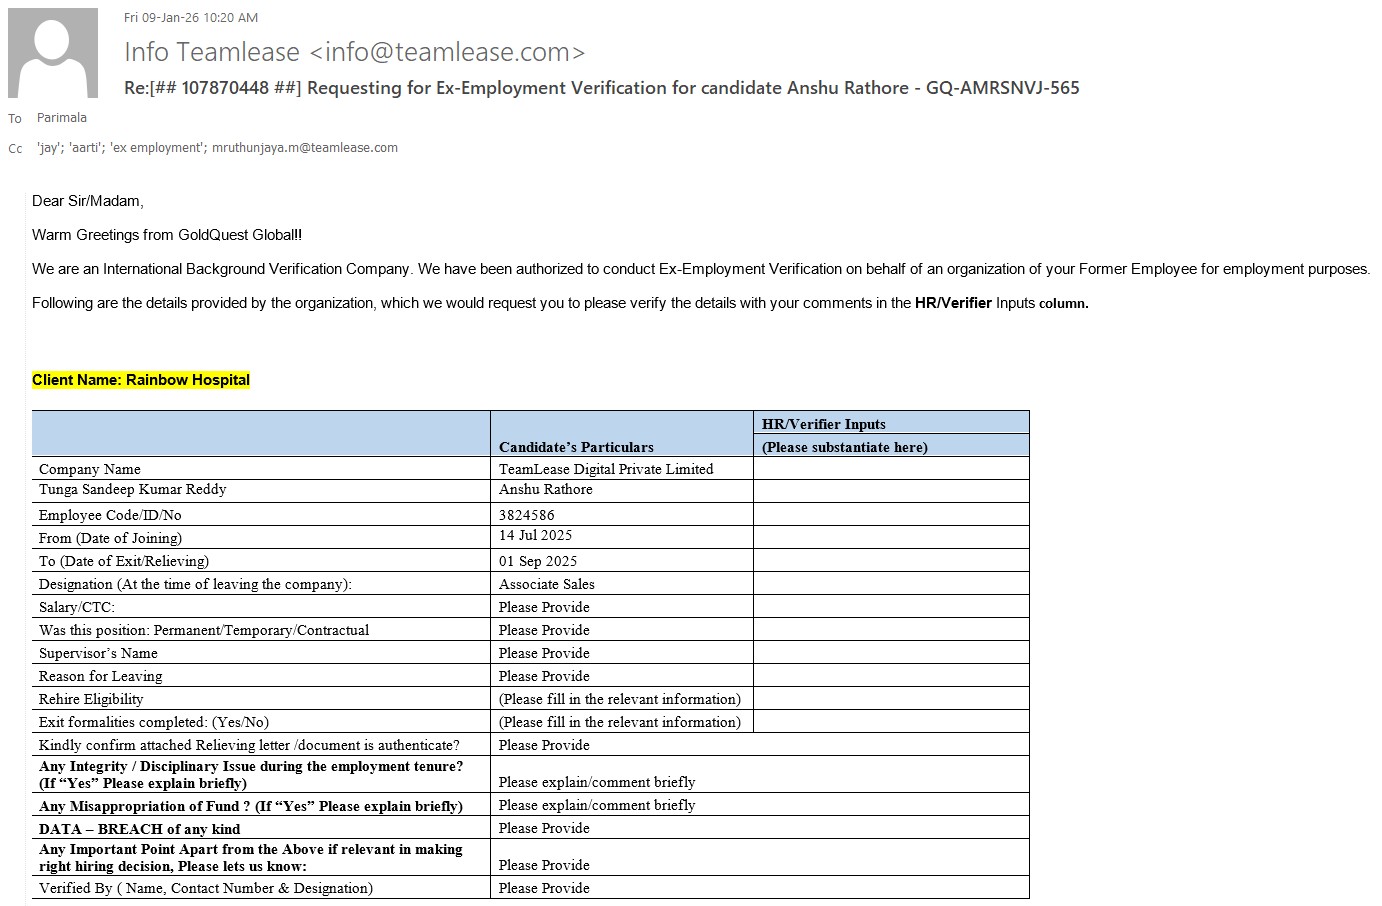Click 'Please Provide' in Relieving letter row
Screen dimensions: 1382x906
coord(544,745)
